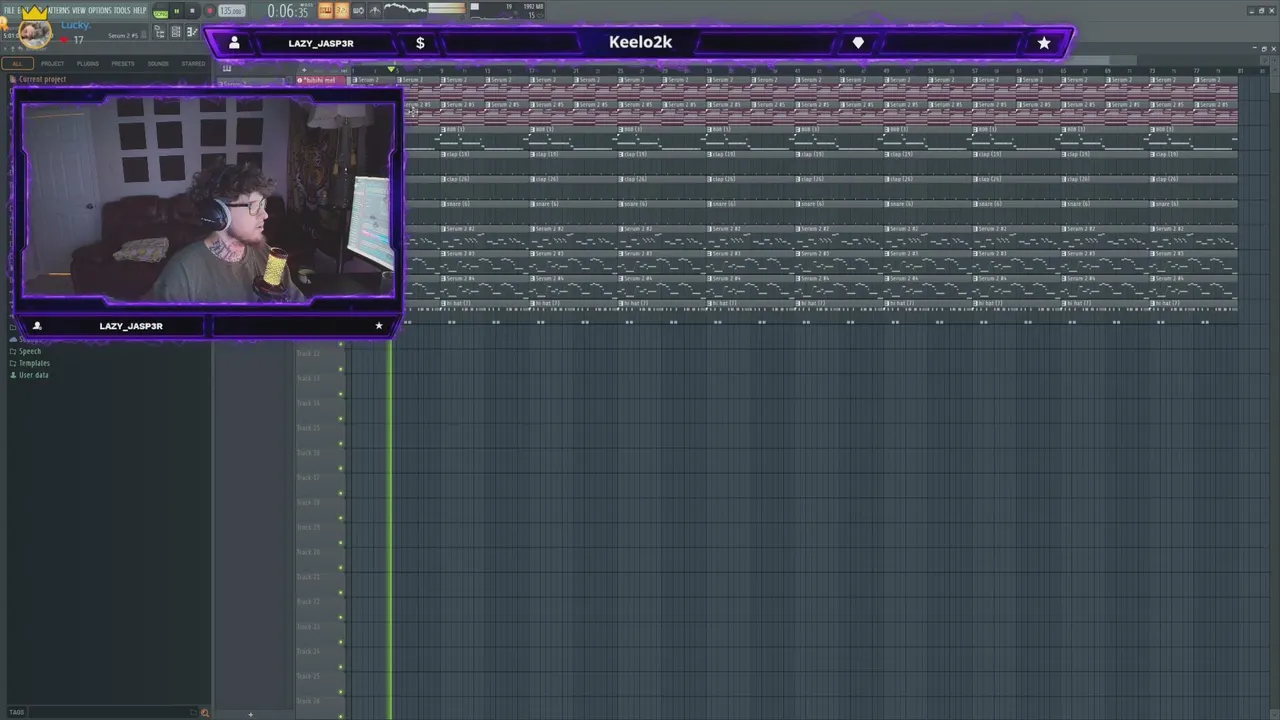The image size is (1280, 720).
Task: Select the Track 23 header label
Action: pyautogui.click(x=309, y=627)
